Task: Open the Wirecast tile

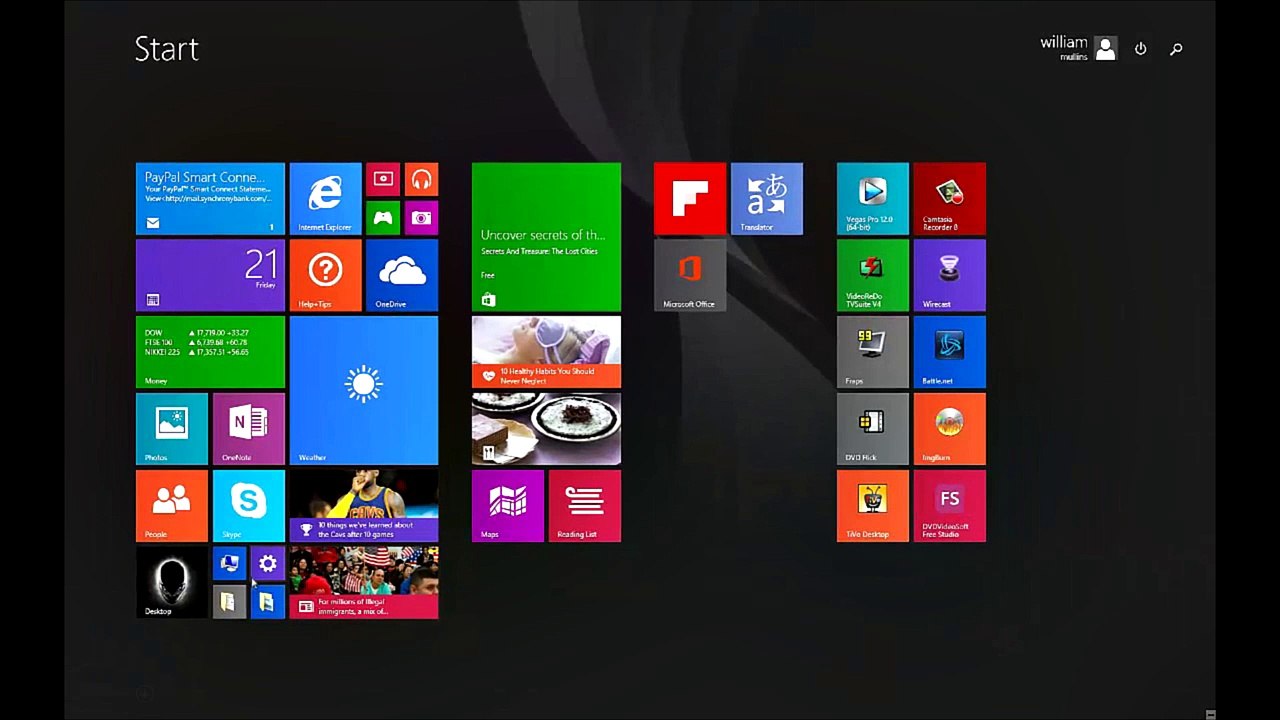Action: click(950, 276)
